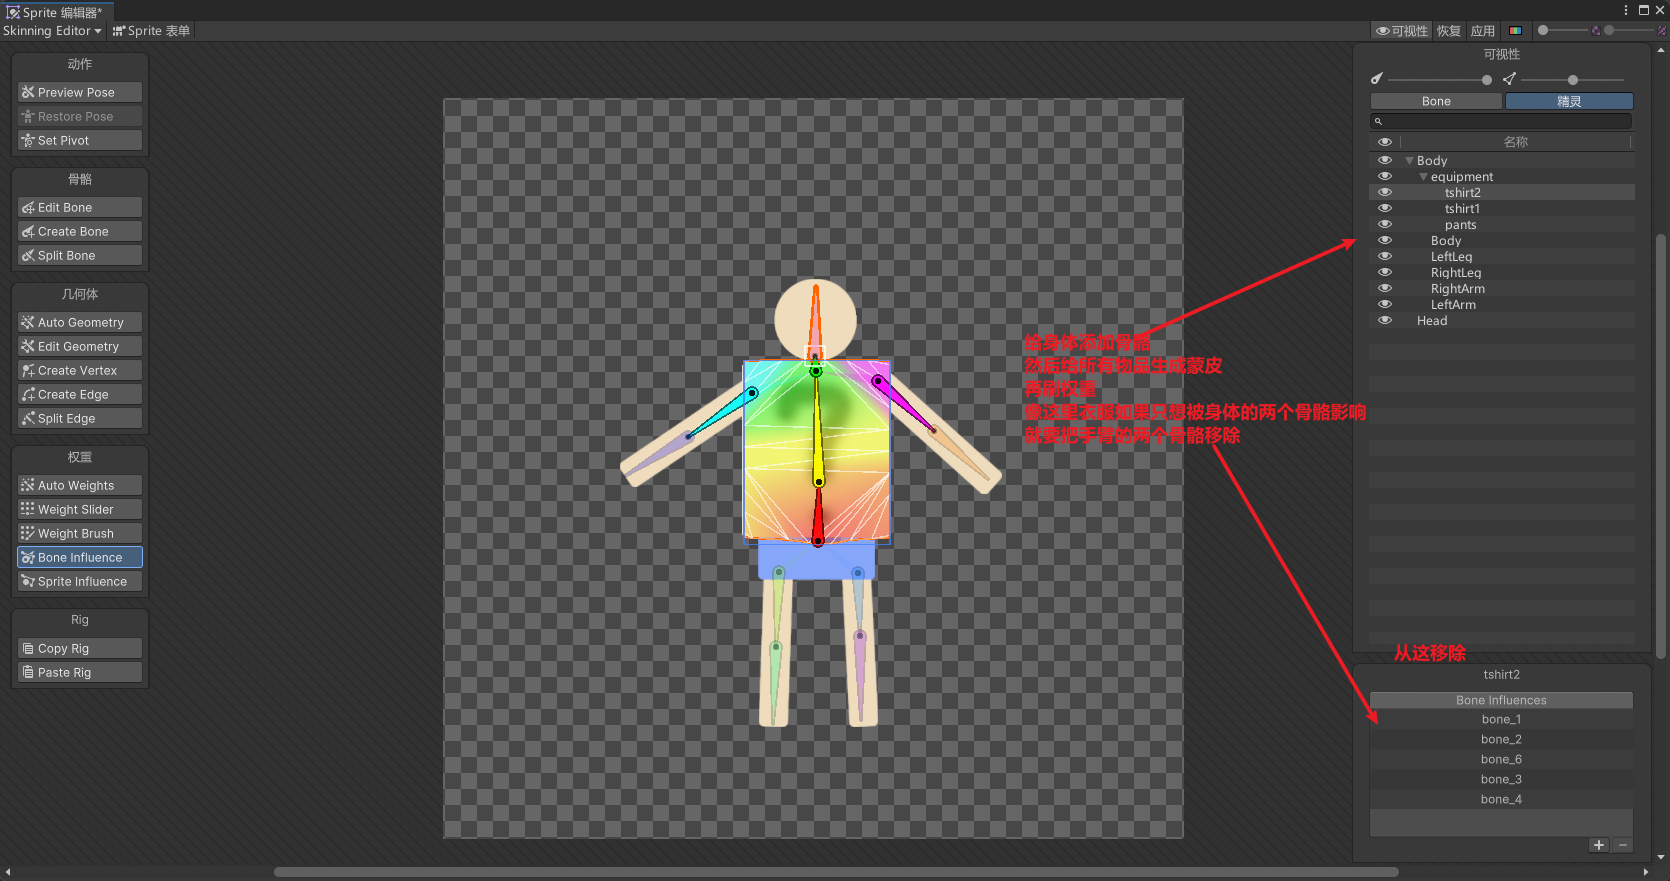Viewport: 1670px width, 881px height.
Task: Open the Weight Slider tool
Action: [x=80, y=509]
